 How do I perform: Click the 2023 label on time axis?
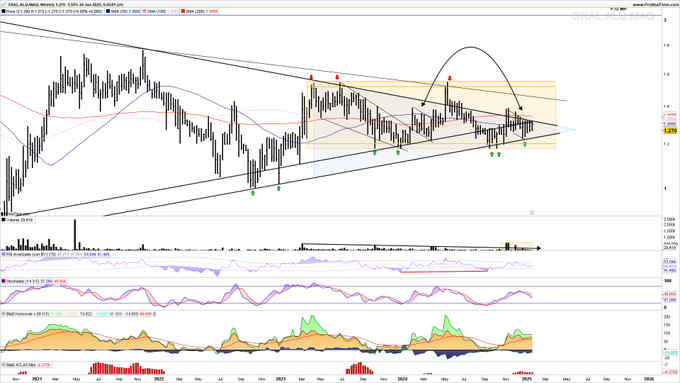[281, 379]
